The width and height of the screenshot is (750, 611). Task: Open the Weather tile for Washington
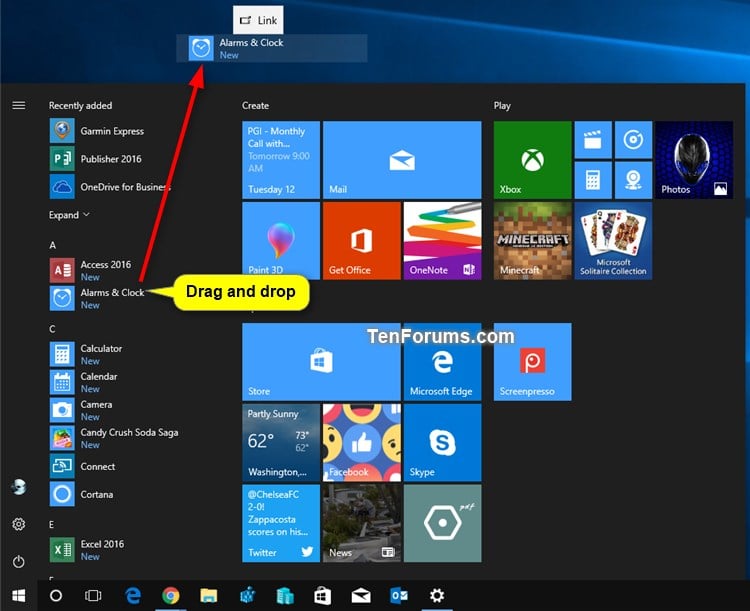pos(281,443)
